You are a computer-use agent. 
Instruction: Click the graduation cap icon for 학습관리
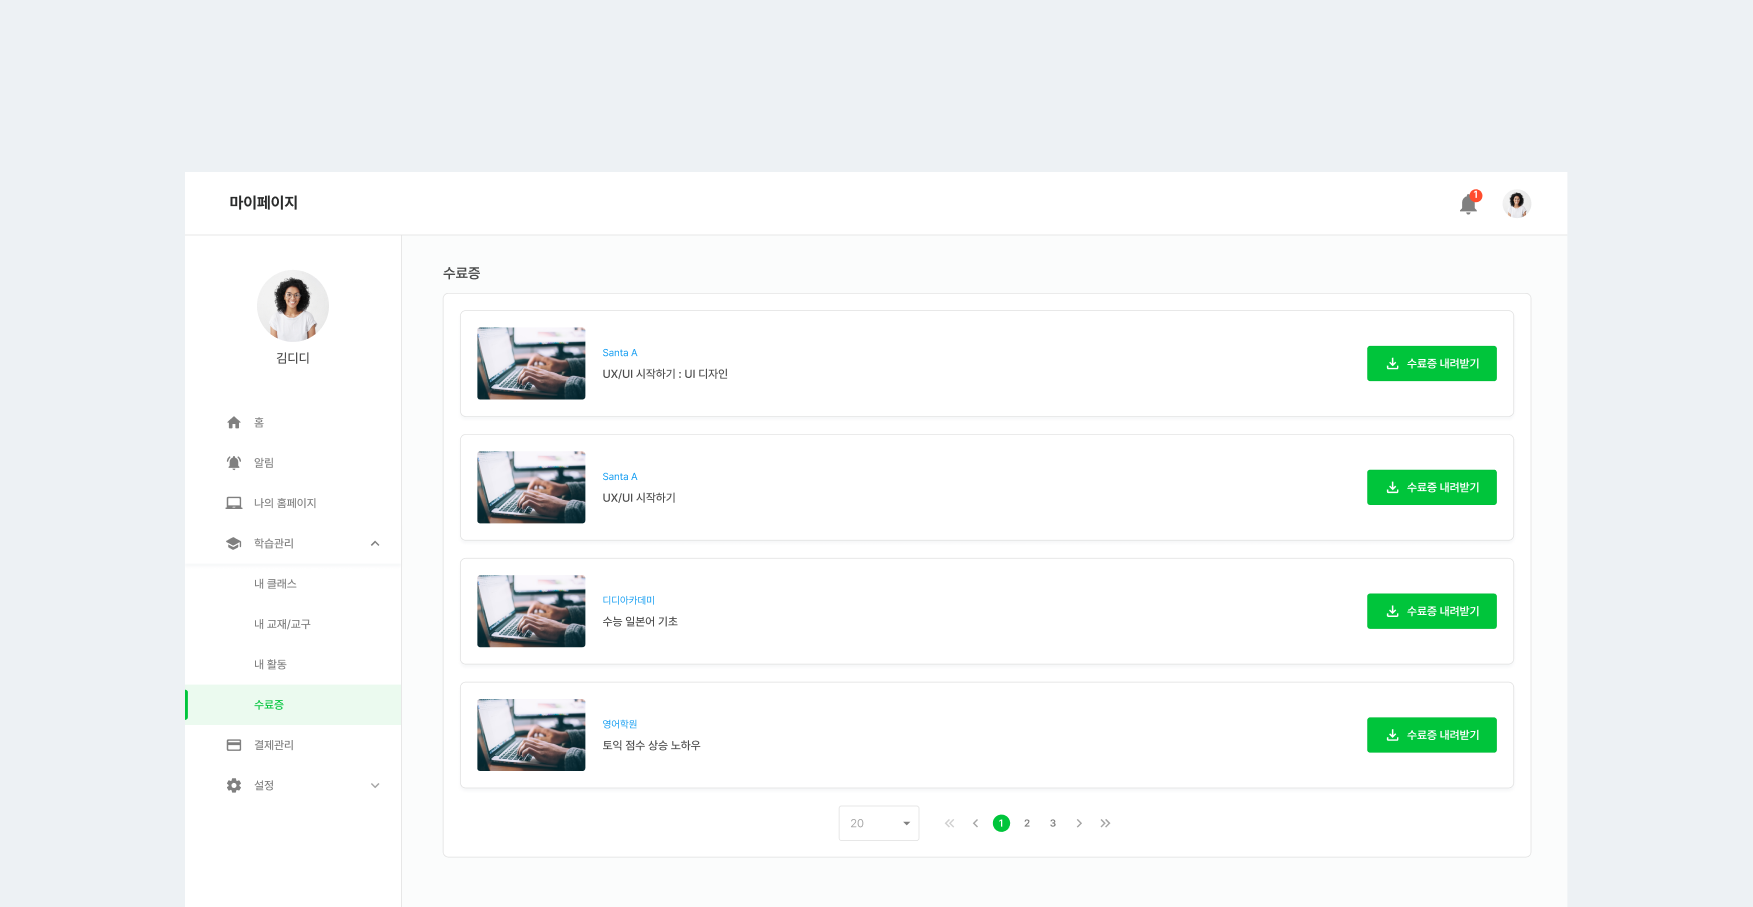(234, 544)
